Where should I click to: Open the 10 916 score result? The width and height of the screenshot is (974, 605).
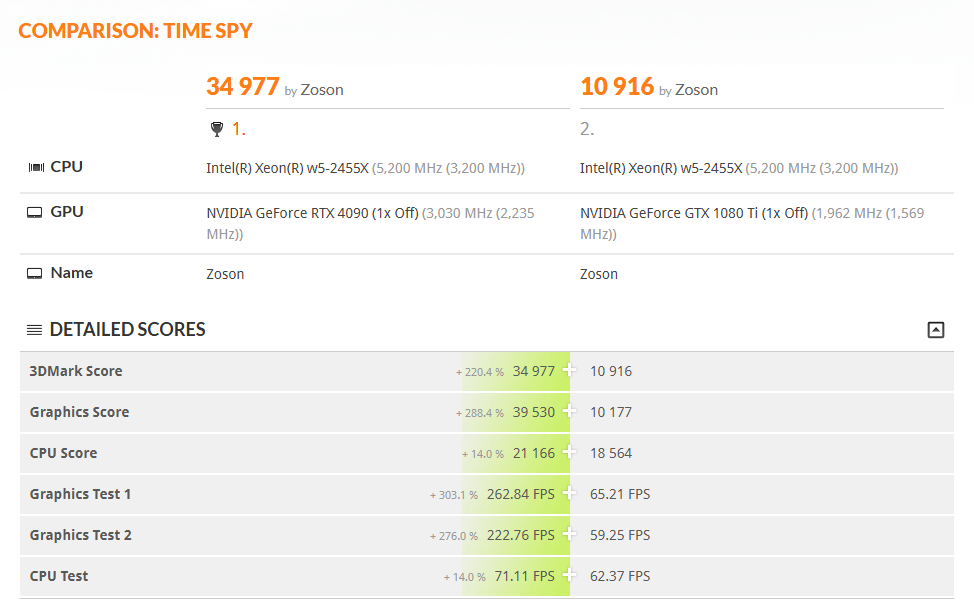616,87
